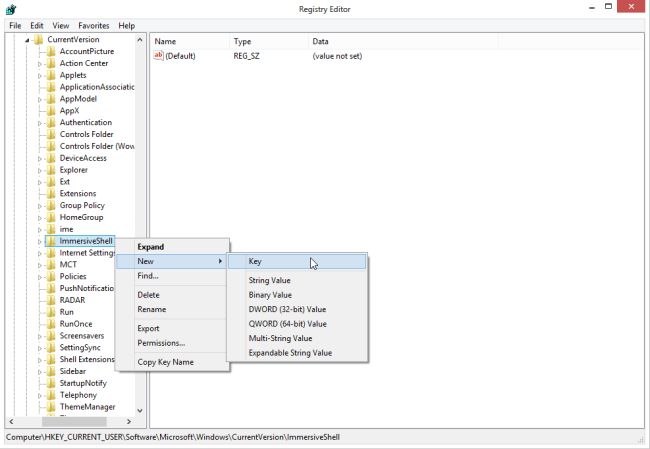
Task: Select Find... in context menu
Action: click(172, 276)
